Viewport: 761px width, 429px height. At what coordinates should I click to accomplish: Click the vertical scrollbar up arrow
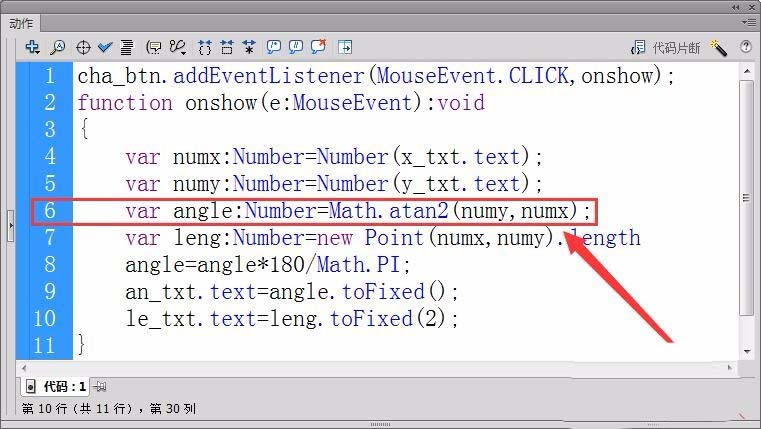pos(746,72)
